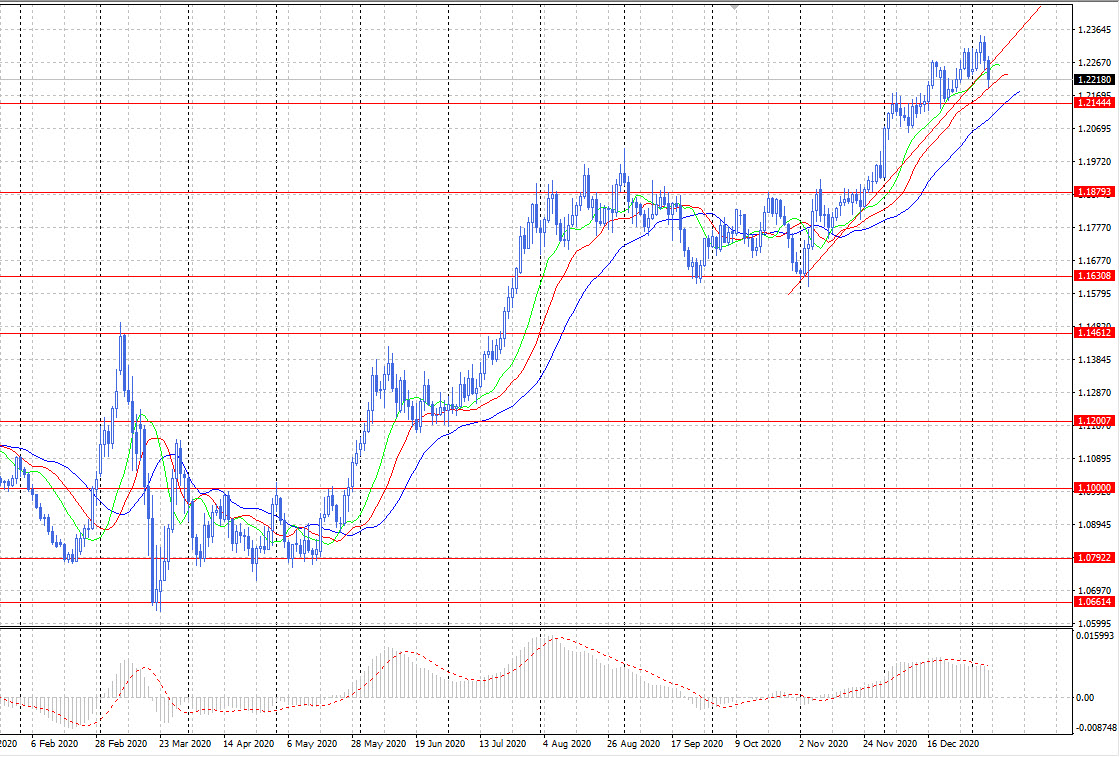Click the price axis value 1.12870
1120x757 pixels.
(1094, 393)
